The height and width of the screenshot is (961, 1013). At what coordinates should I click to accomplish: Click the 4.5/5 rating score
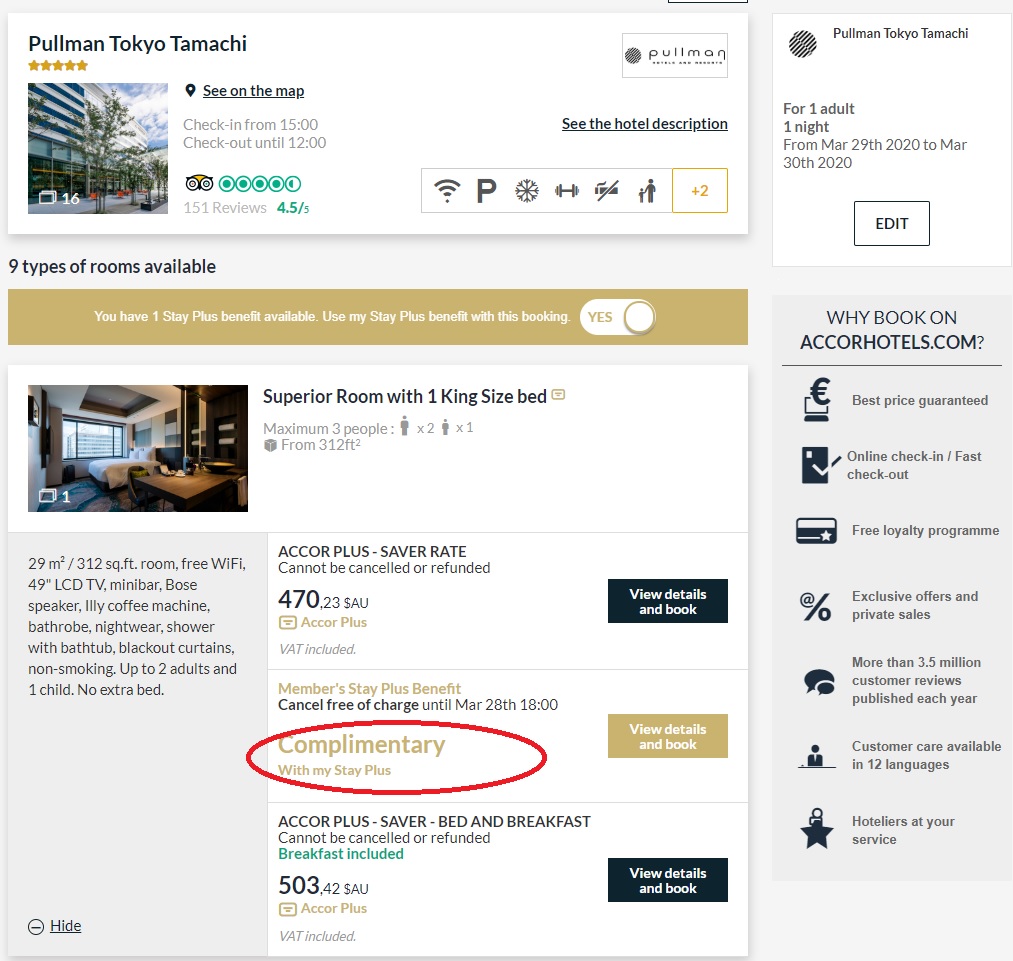click(x=293, y=208)
